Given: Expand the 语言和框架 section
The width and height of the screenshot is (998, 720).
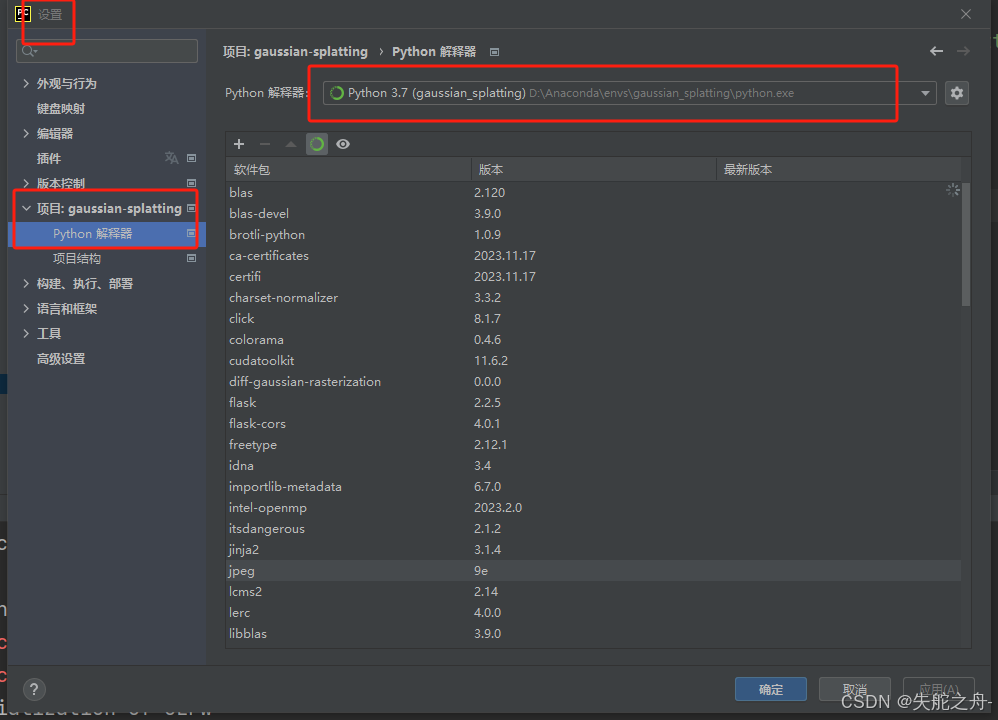Looking at the screenshot, I should [26, 308].
